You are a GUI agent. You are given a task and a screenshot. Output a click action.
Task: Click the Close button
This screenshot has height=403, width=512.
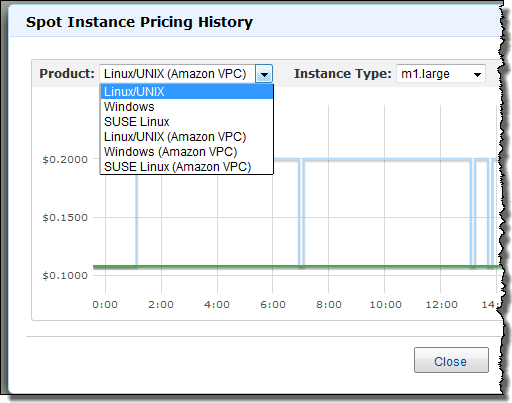(451, 360)
